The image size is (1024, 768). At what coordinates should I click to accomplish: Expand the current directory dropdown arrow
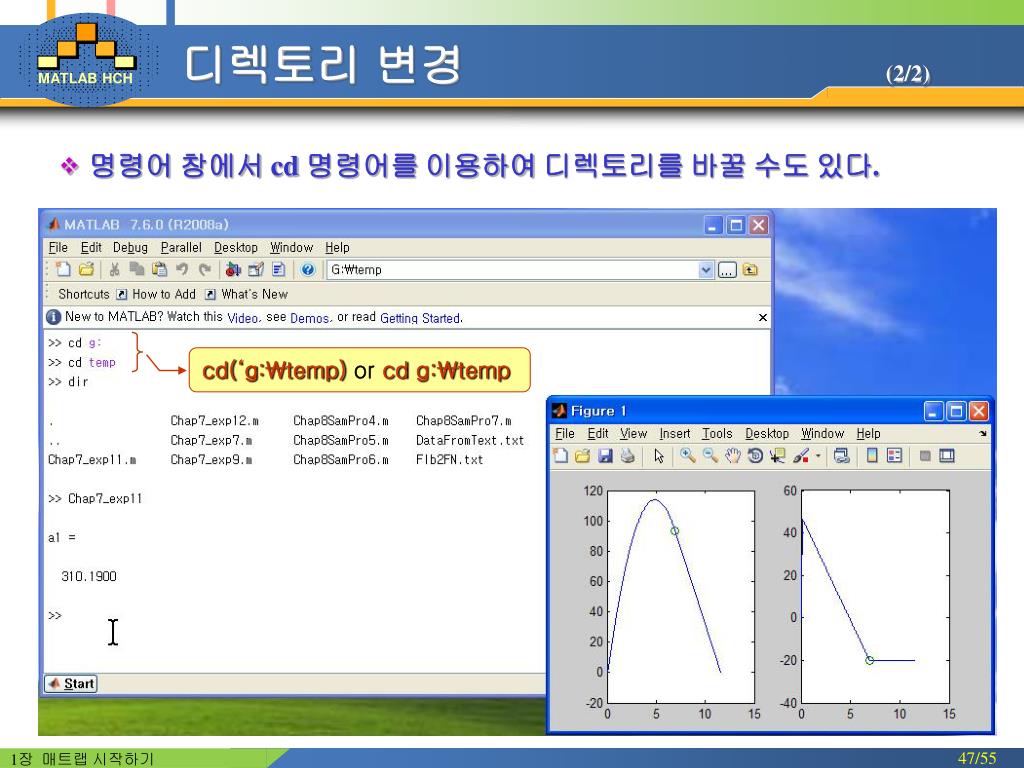tap(706, 270)
